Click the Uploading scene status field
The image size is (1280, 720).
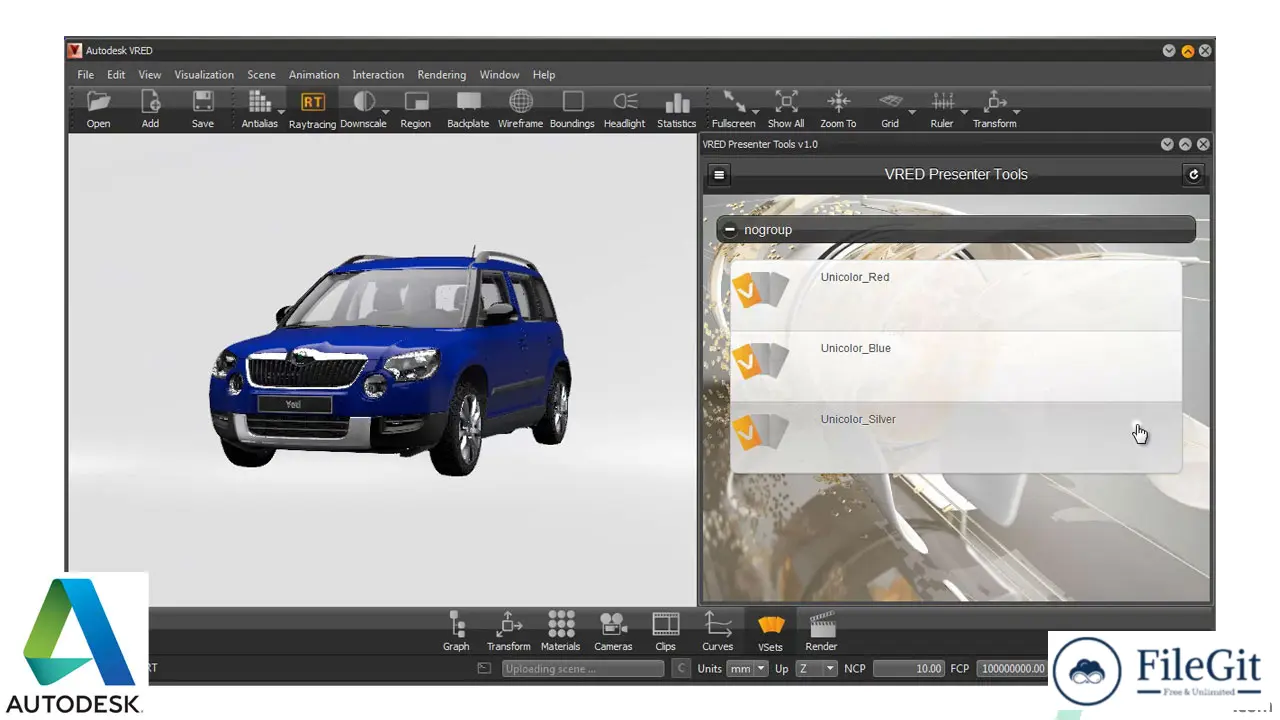[583, 669]
